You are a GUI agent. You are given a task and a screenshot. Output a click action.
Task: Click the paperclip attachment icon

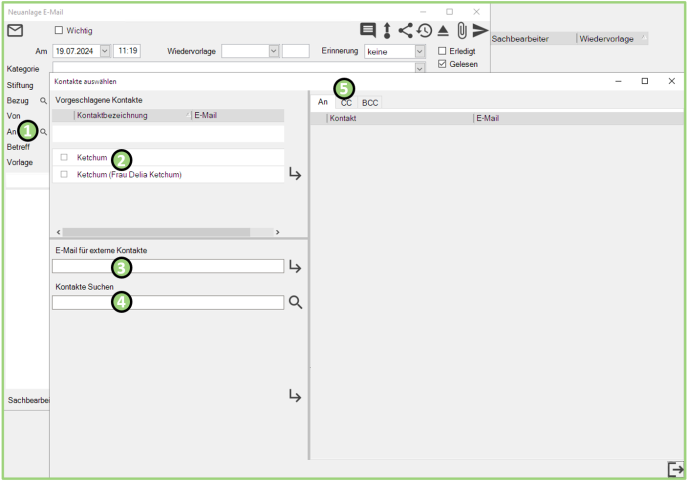(462, 30)
